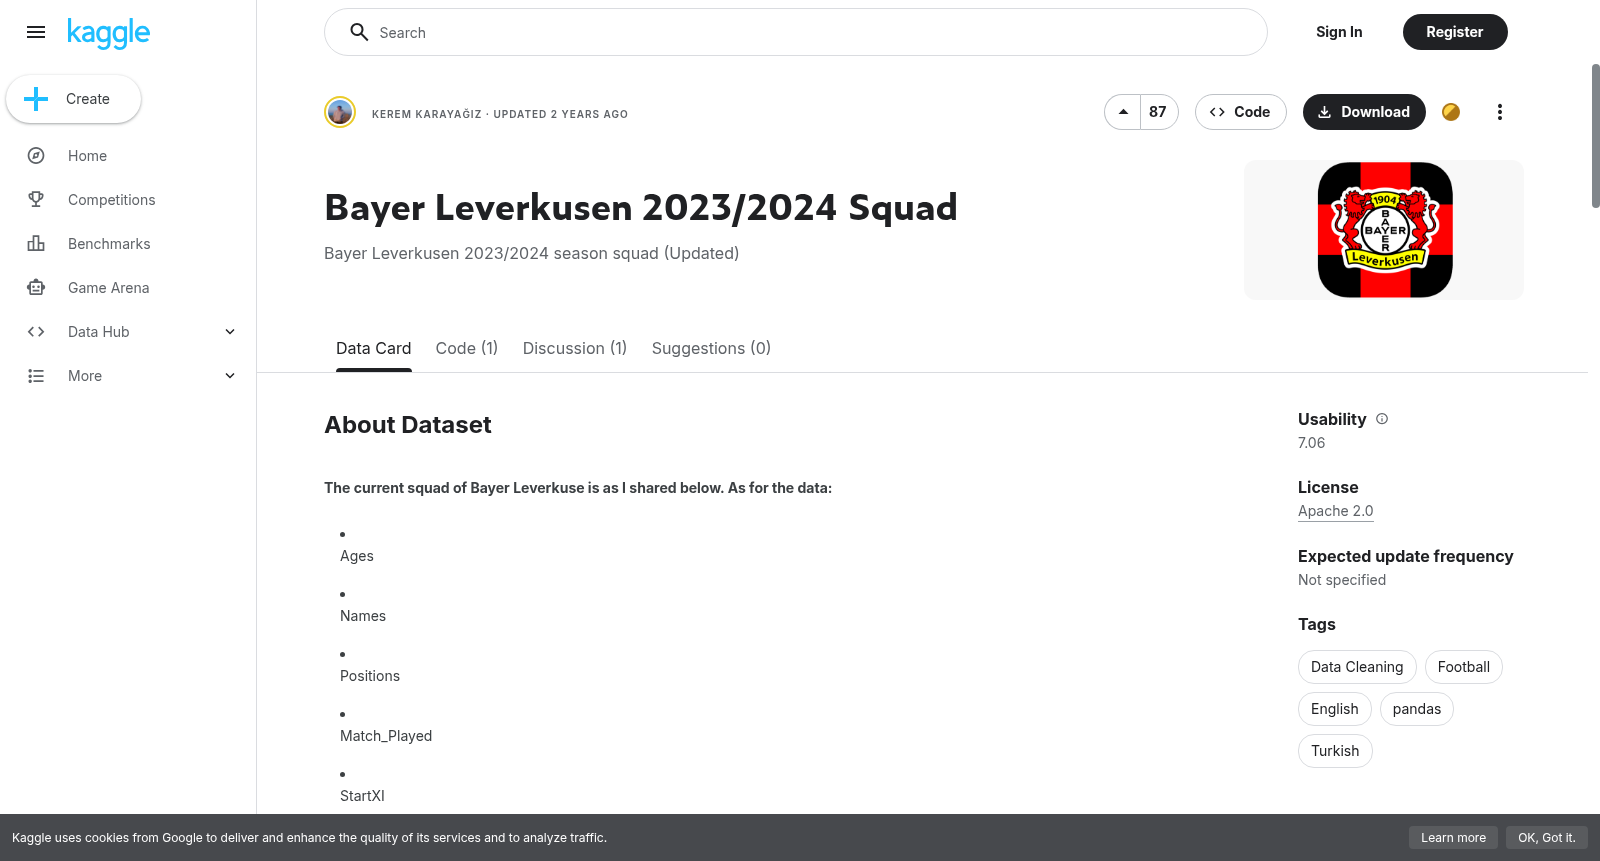This screenshot has width=1600, height=861.
Task: Click the Home compass icon
Action: (36, 156)
